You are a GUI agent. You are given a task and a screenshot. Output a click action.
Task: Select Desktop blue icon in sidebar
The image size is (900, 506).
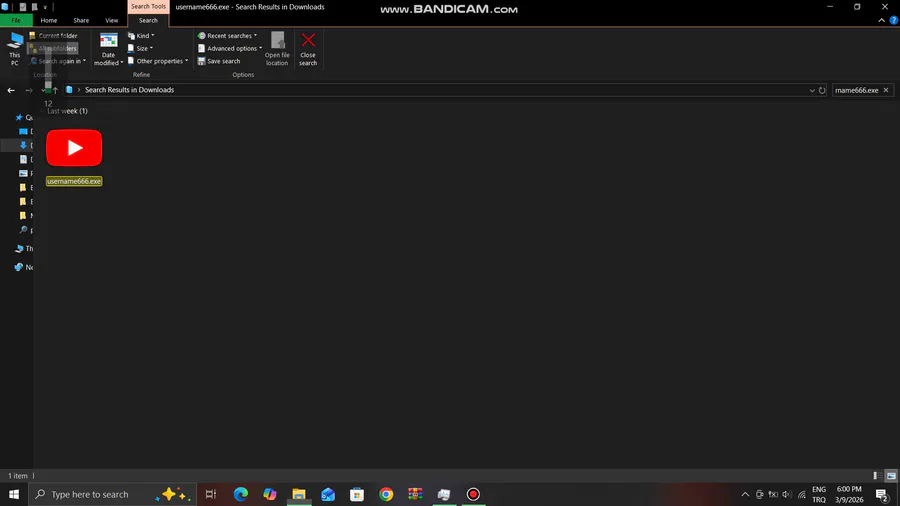[x=23, y=131]
